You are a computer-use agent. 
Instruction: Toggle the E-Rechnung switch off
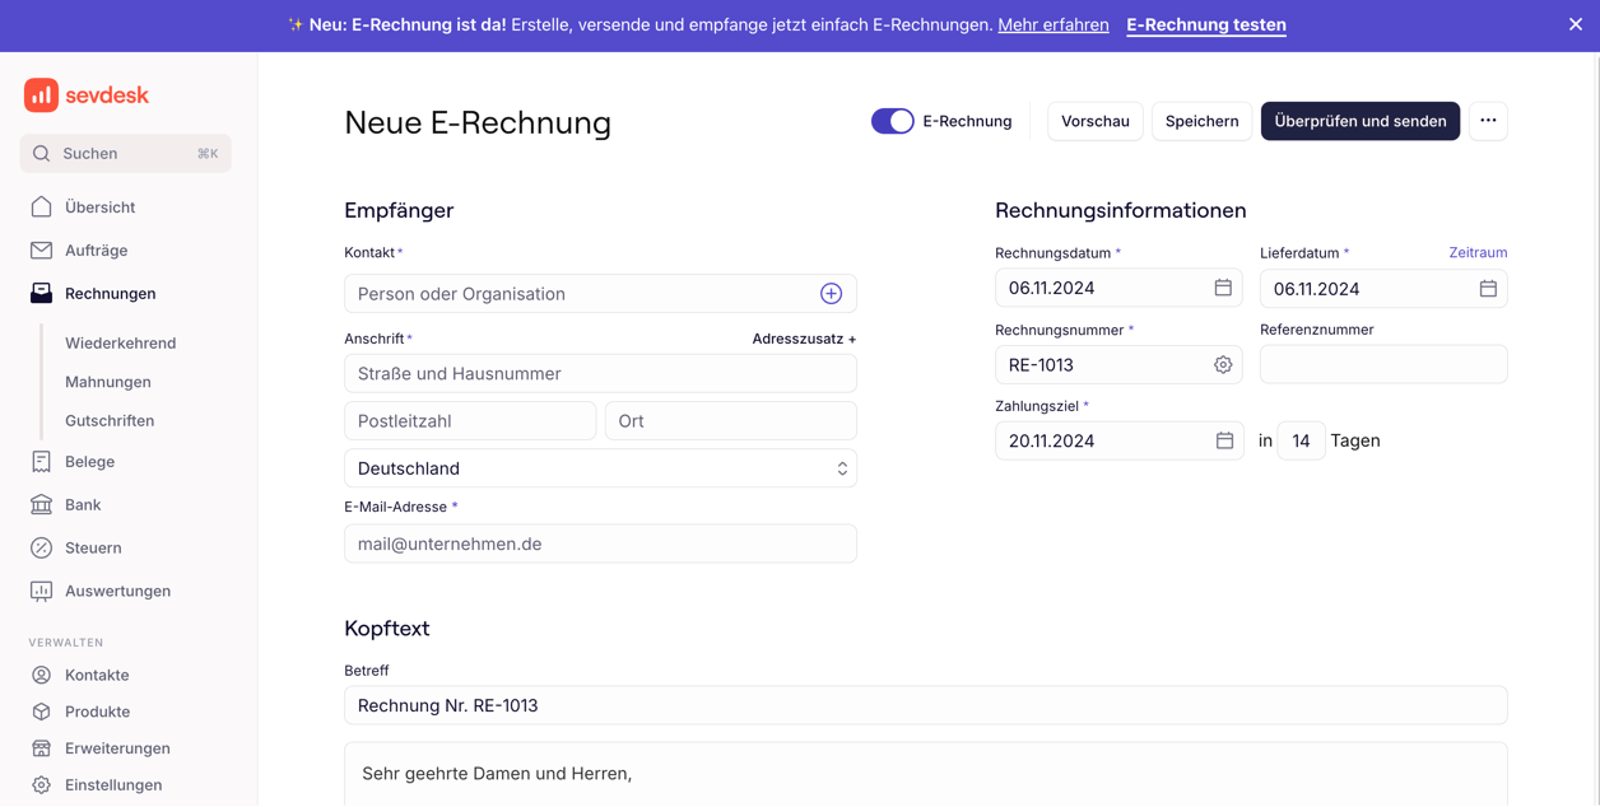pos(892,121)
